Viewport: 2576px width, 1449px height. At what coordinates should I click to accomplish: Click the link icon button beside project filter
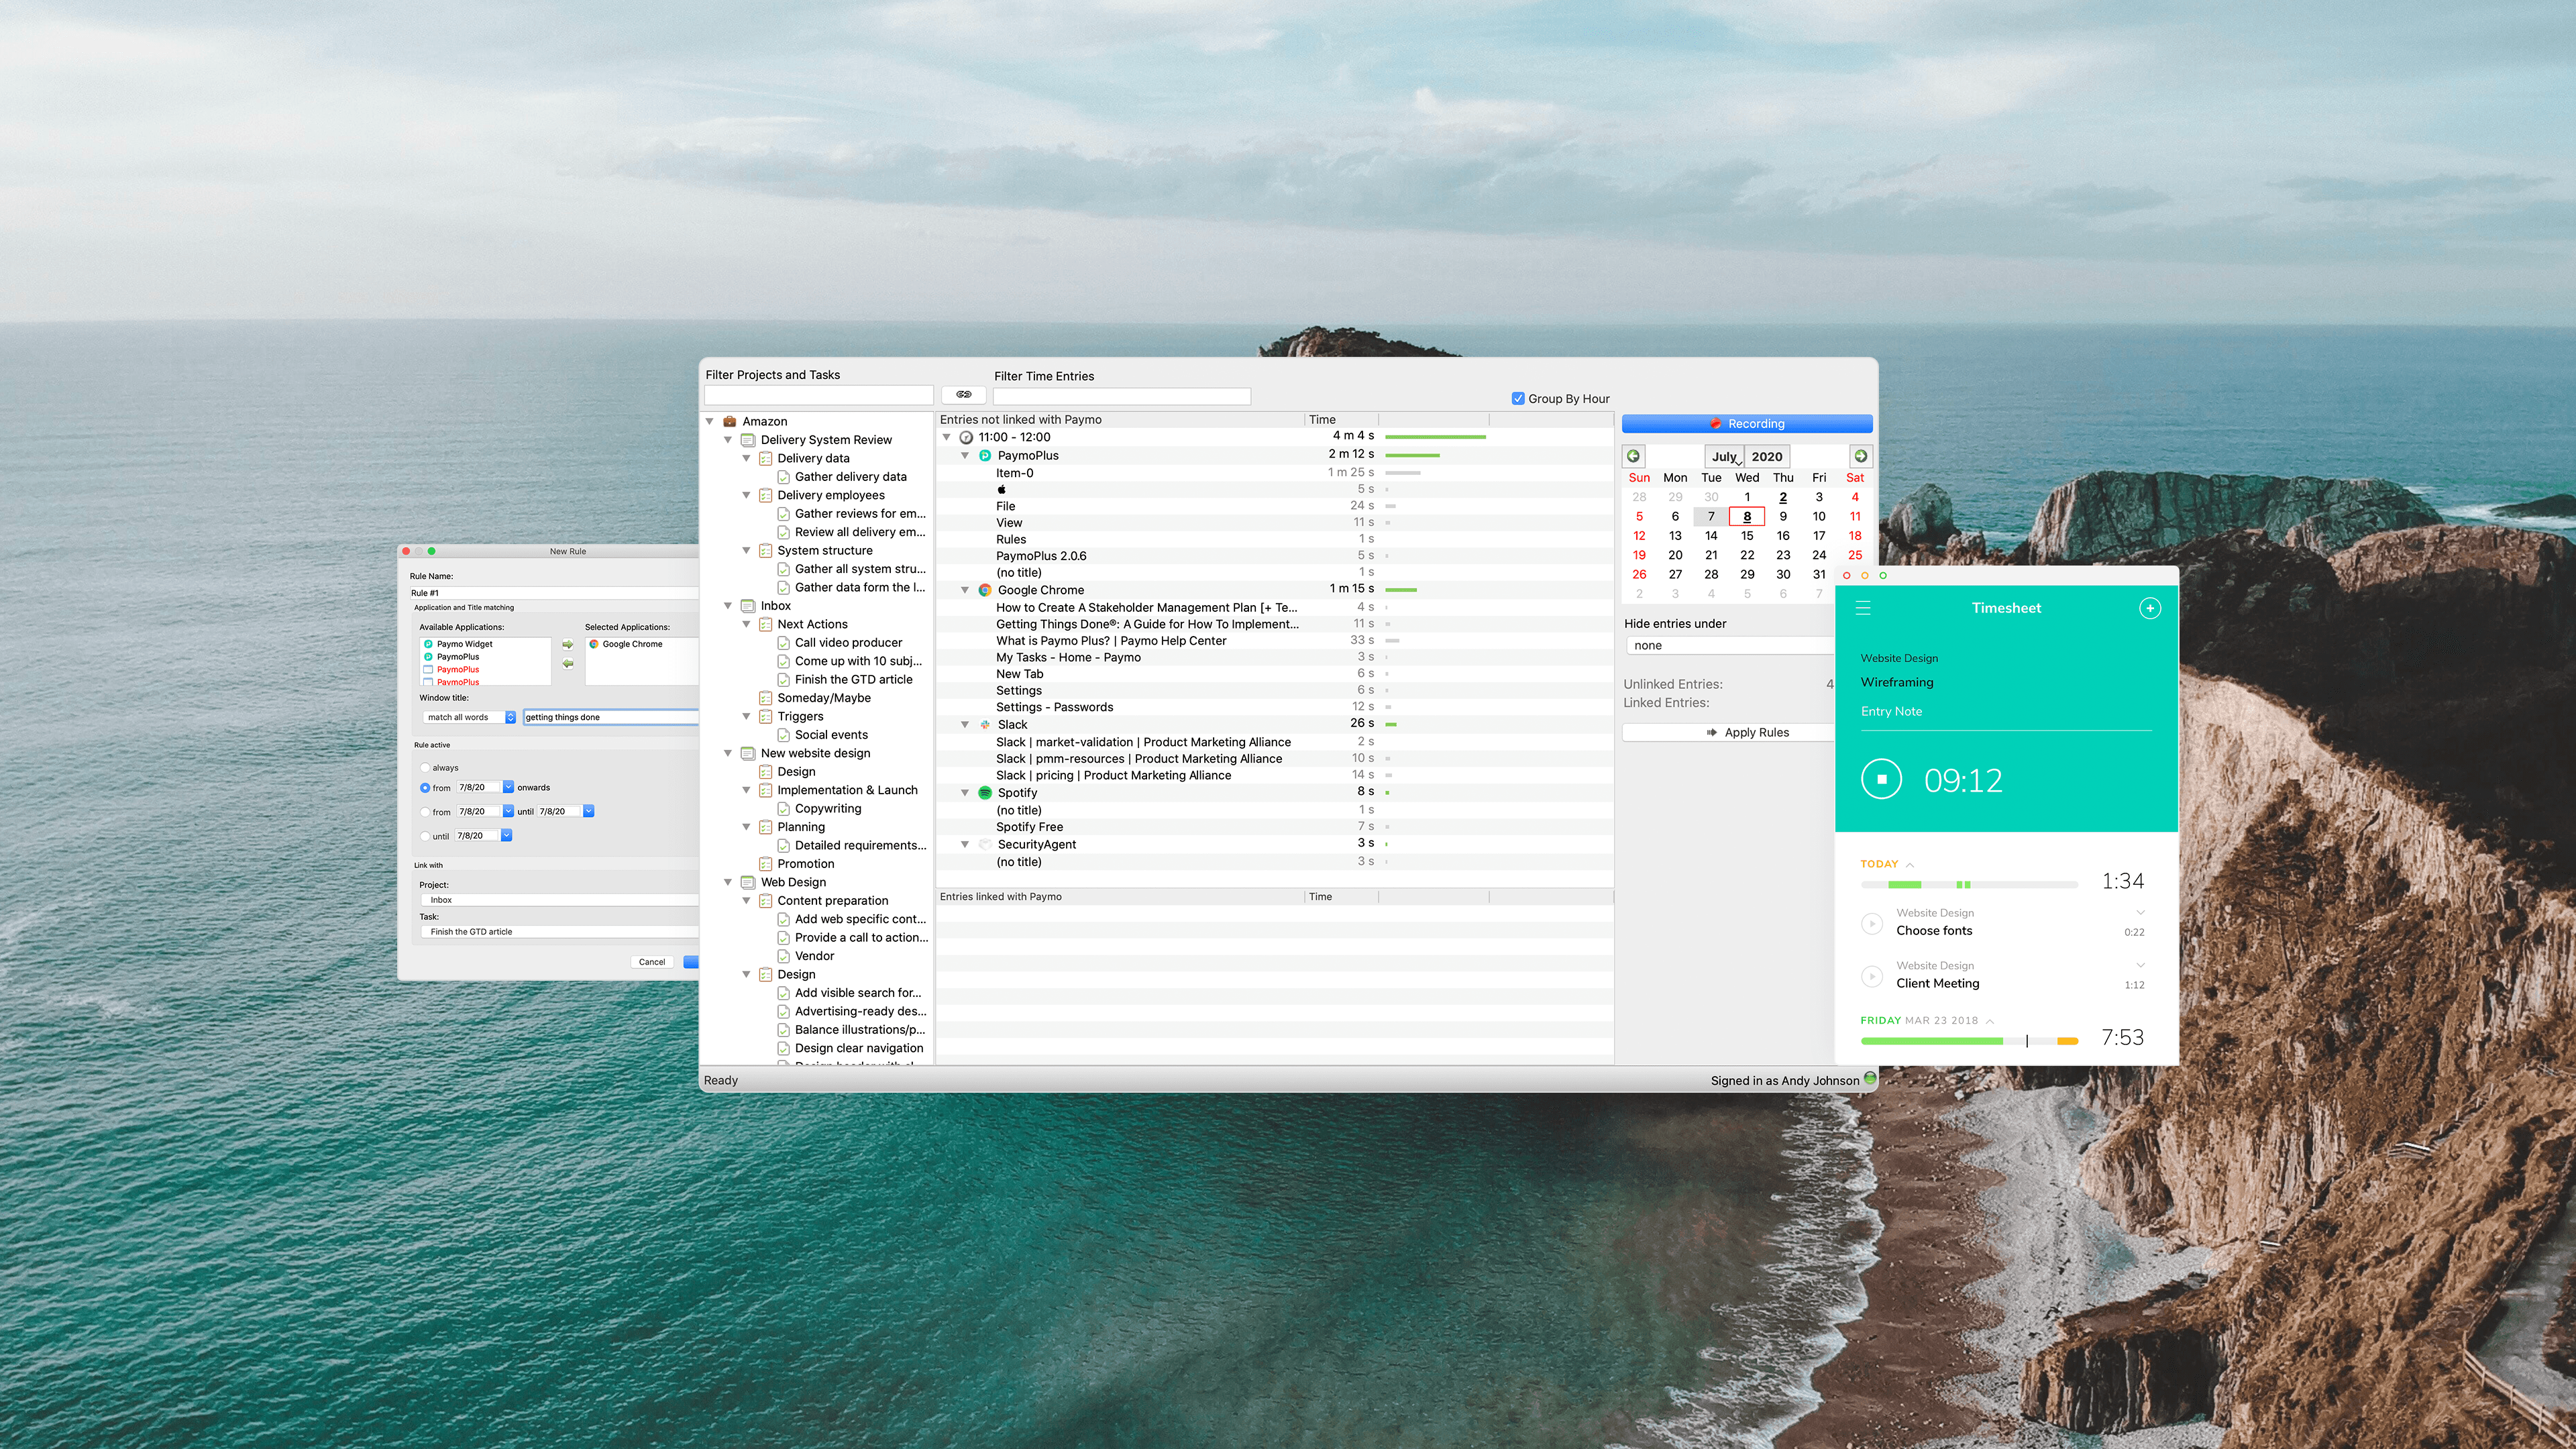[x=963, y=395]
